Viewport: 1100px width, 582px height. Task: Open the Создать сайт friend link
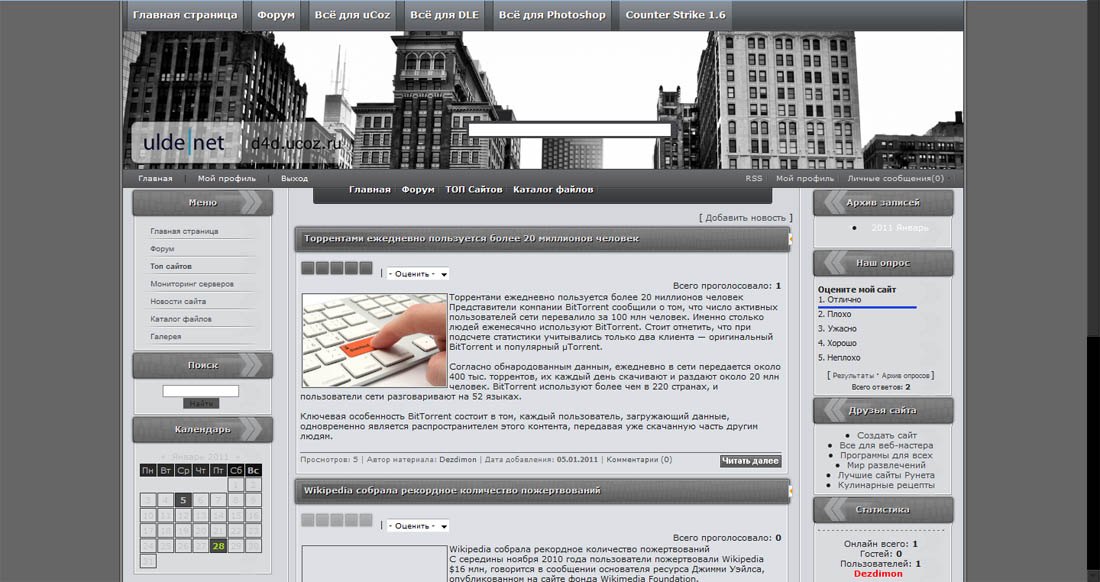[x=887, y=435]
